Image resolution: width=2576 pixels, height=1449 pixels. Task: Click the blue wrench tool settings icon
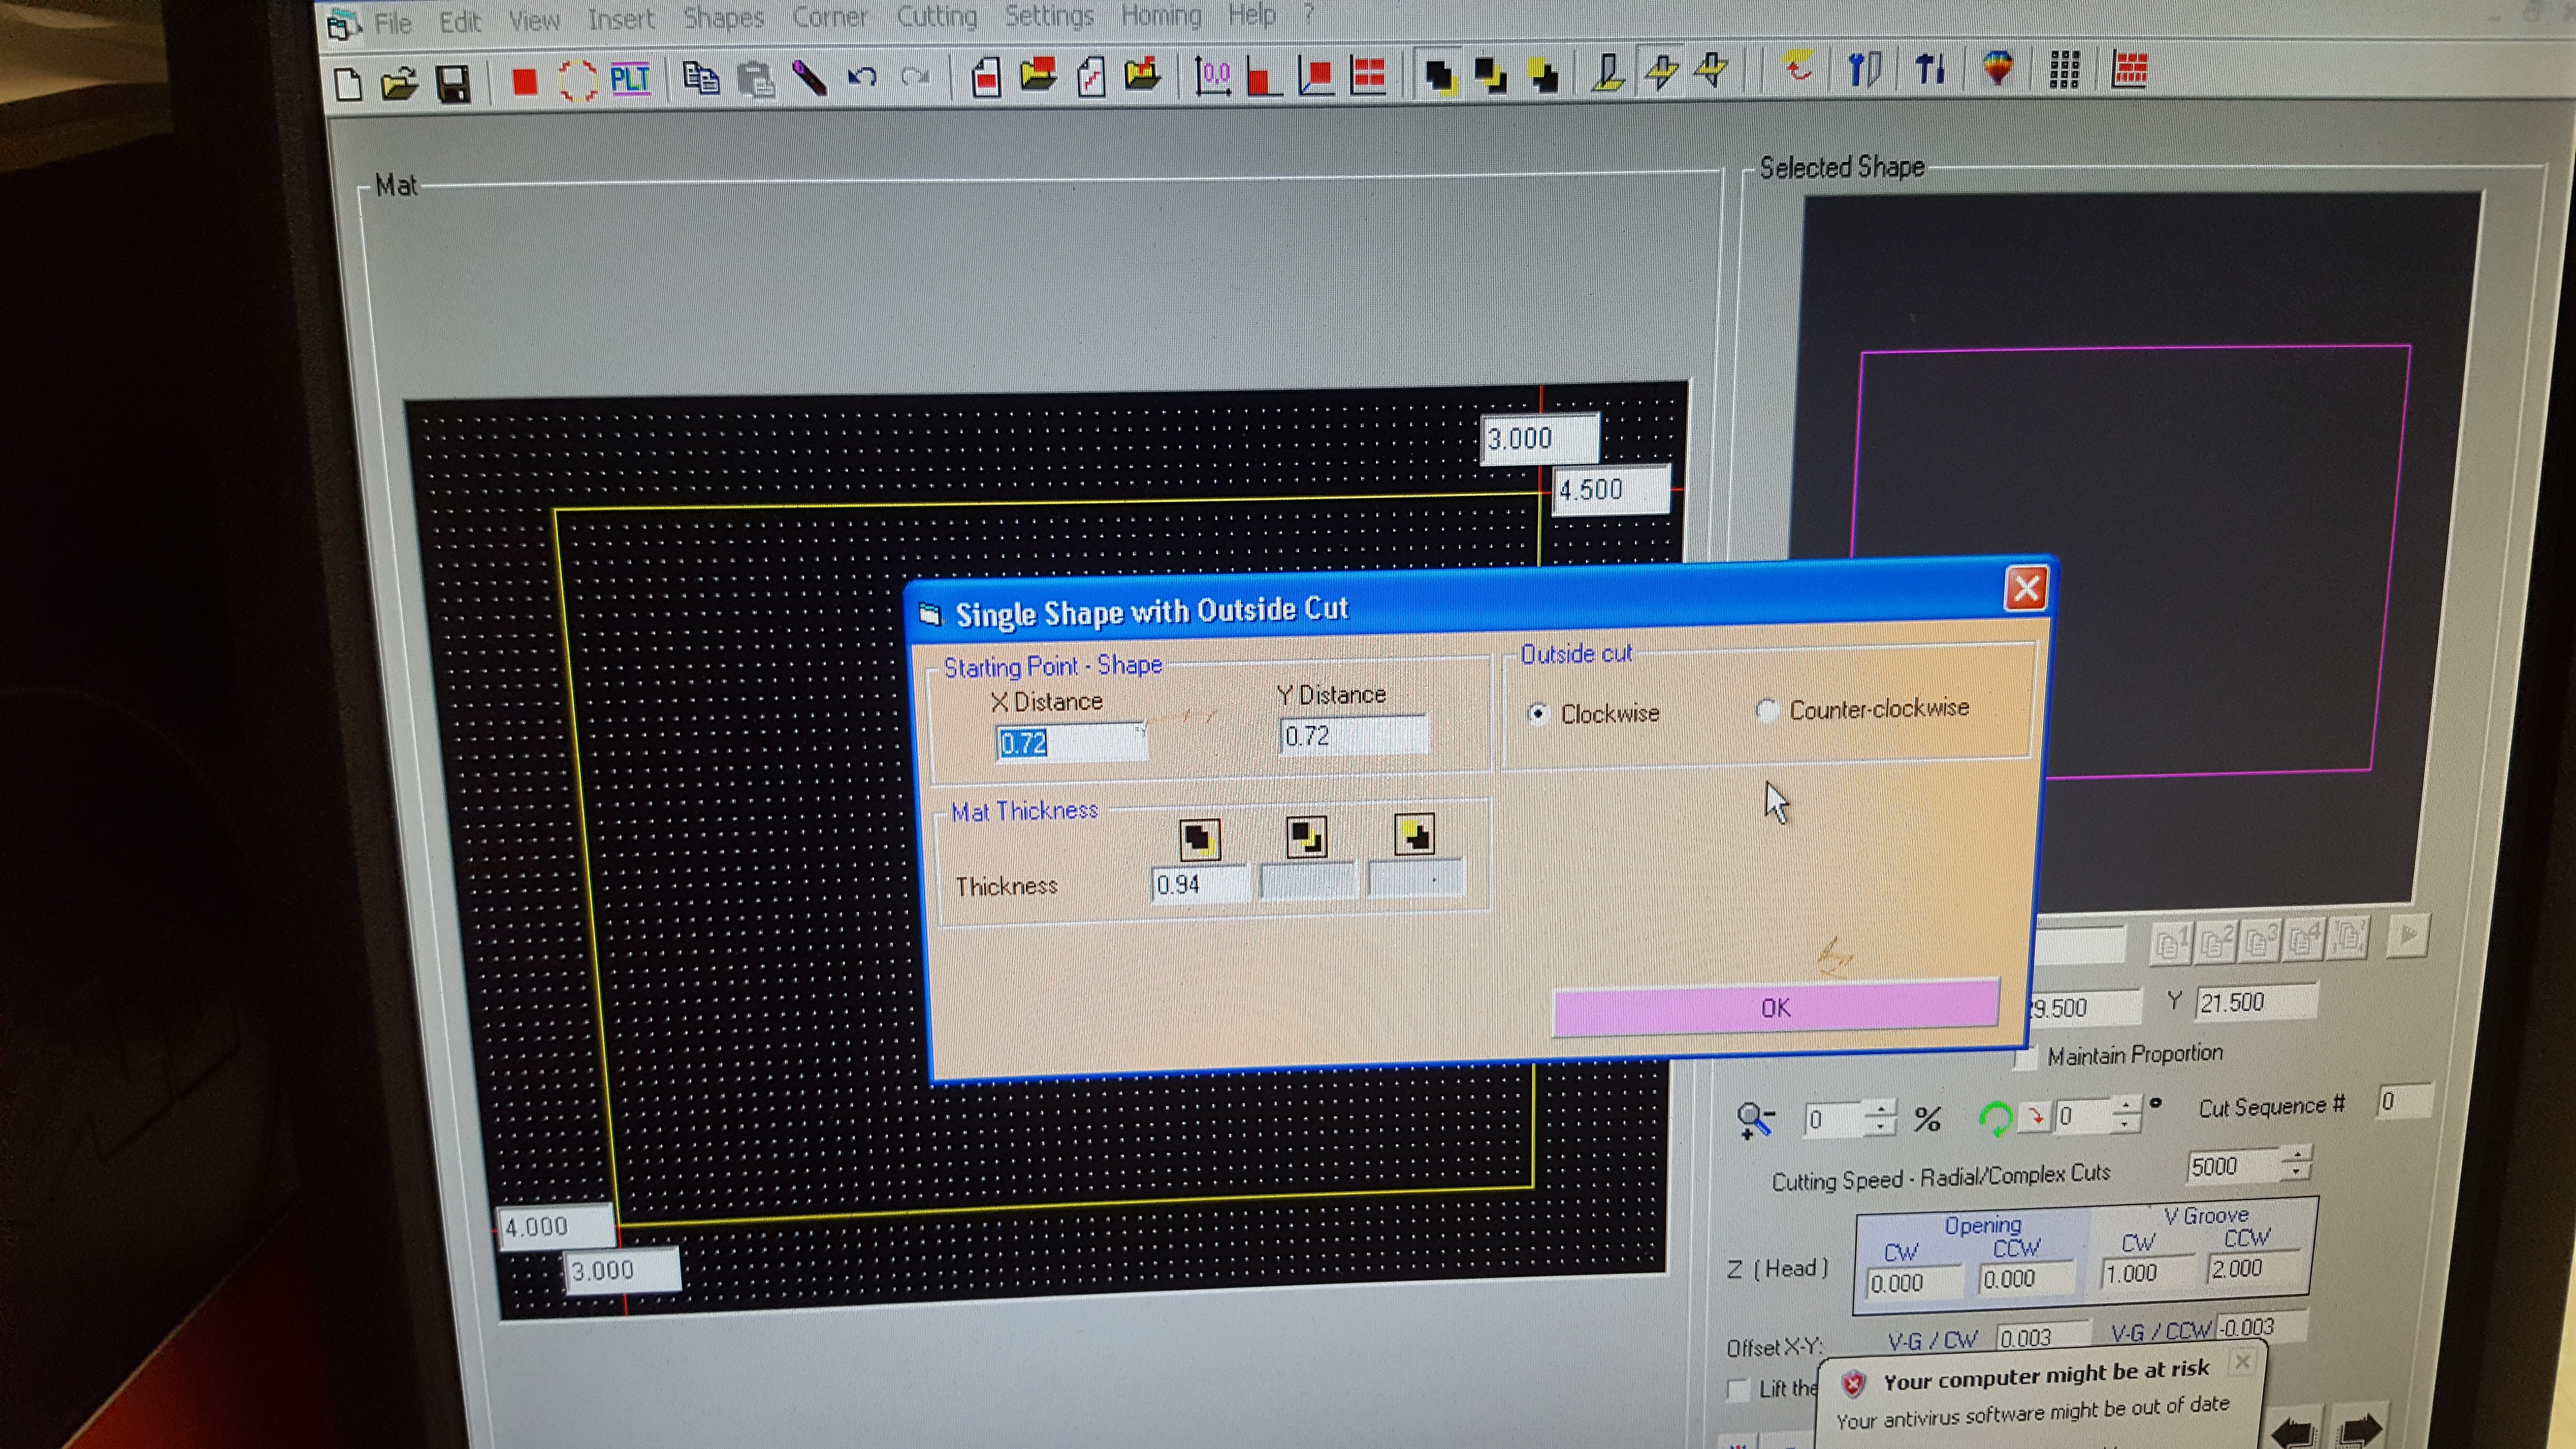click(x=1863, y=69)
